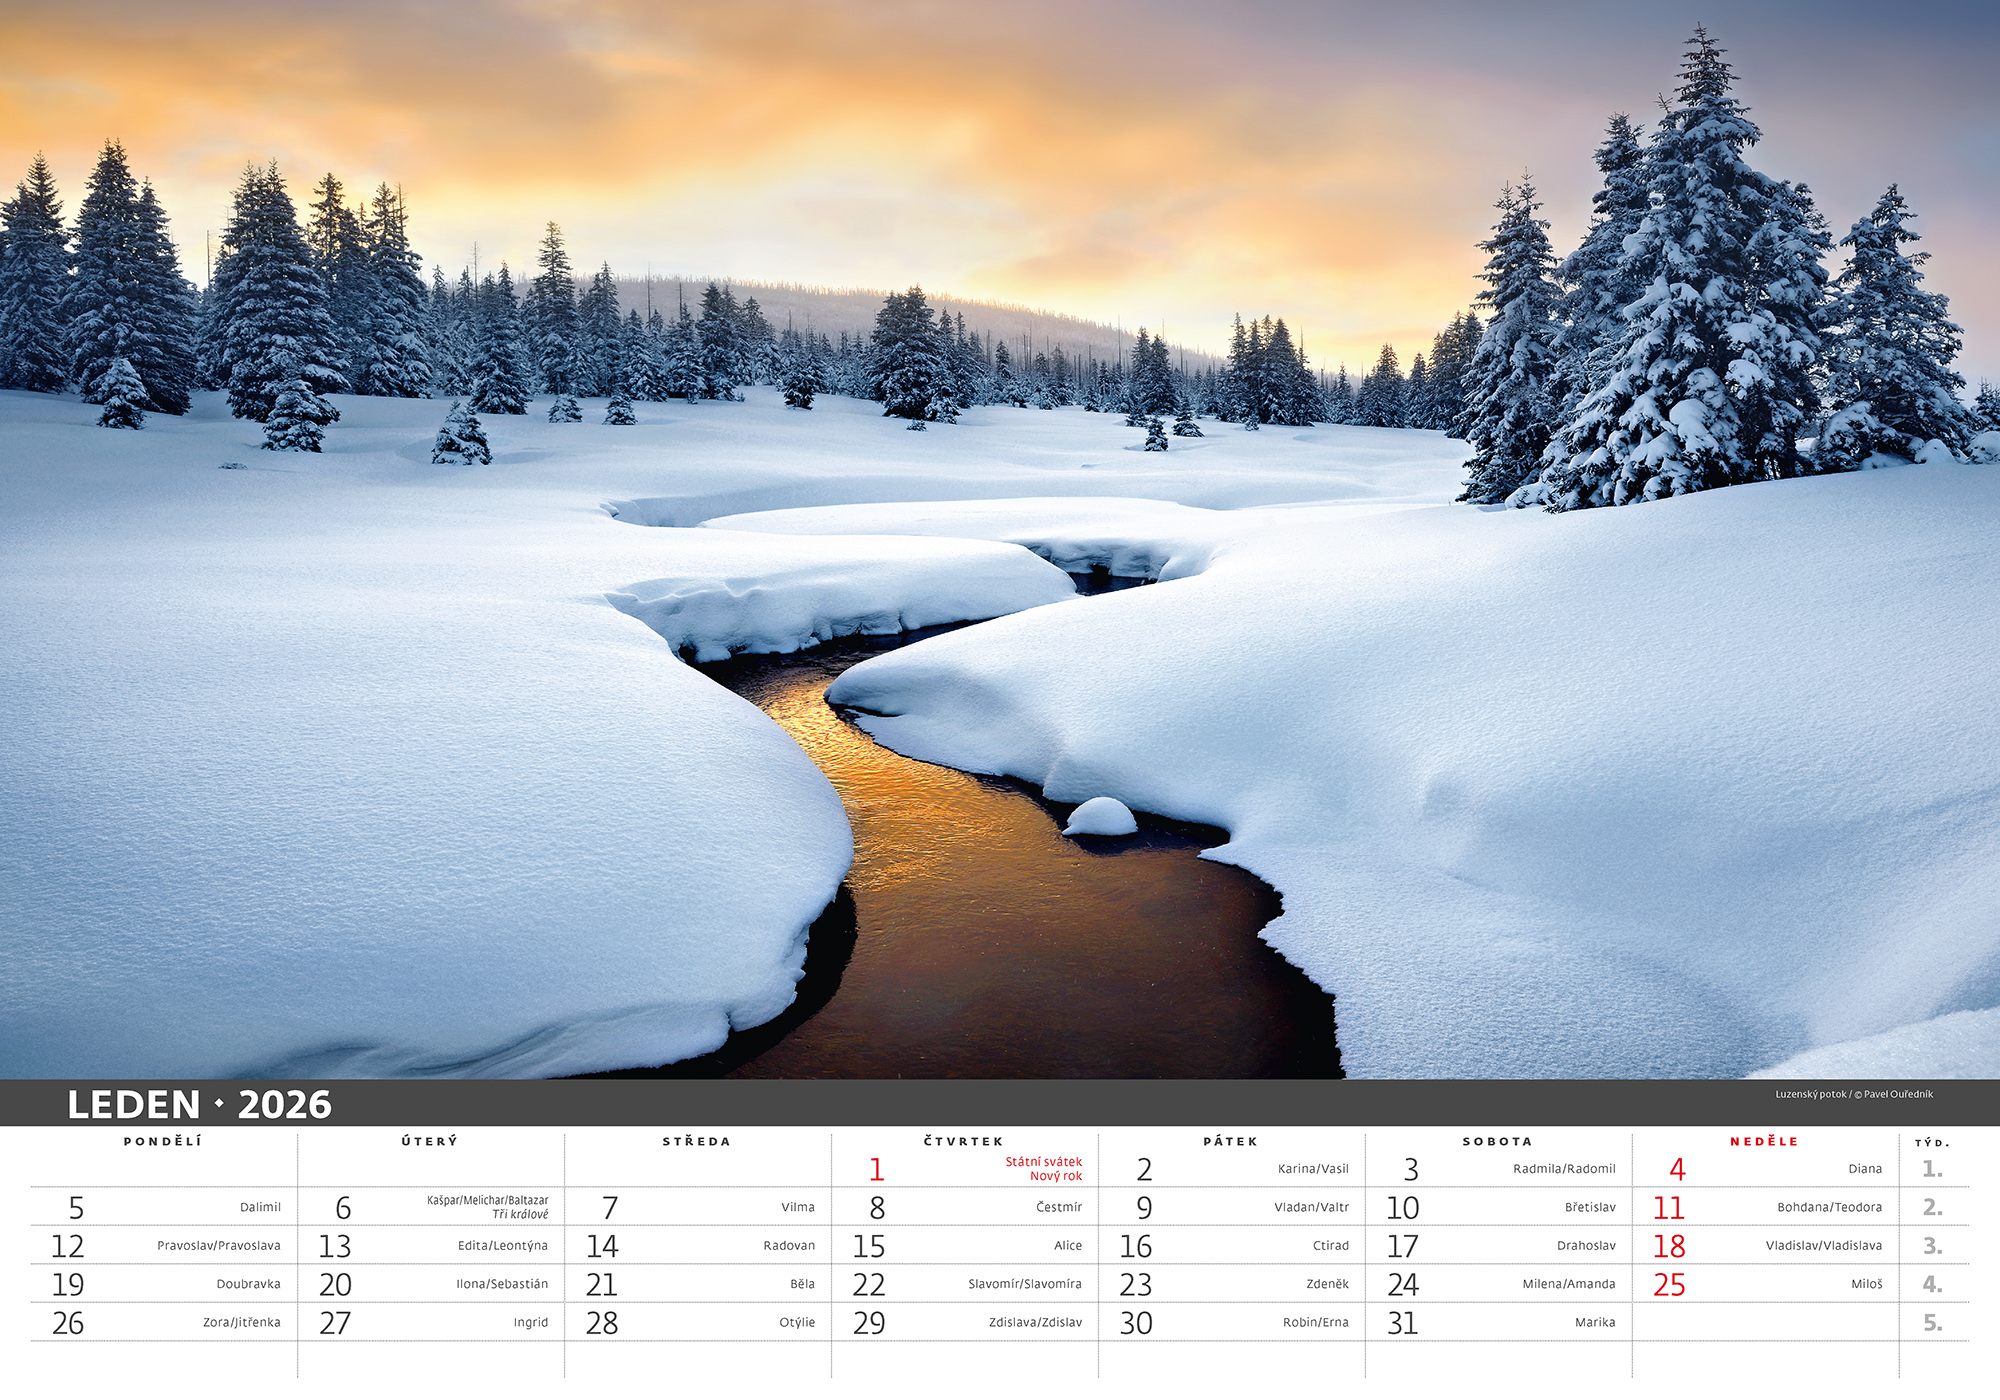
Task: Select Sunday 25 labeled Miloš
Action: click(1766, 1284)
